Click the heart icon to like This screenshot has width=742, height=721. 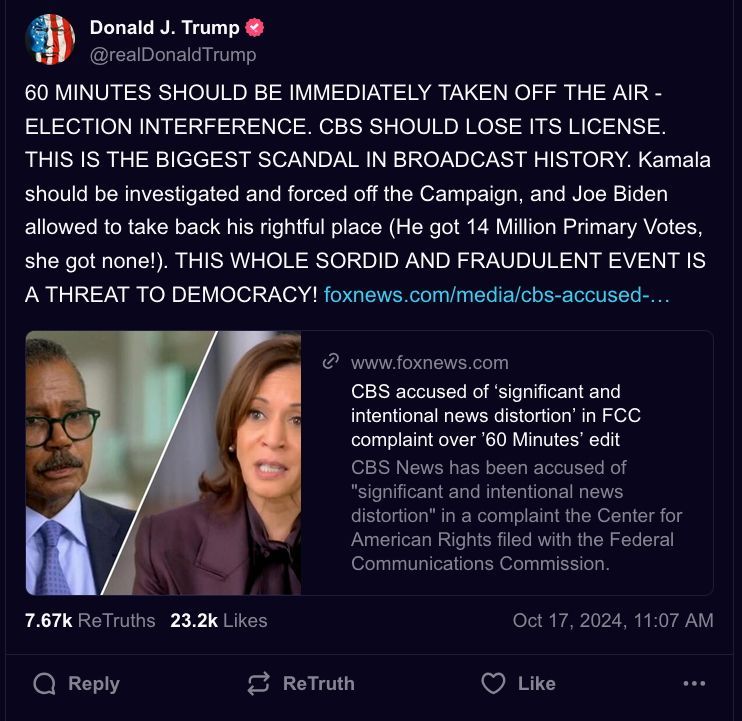pos(493,684)
